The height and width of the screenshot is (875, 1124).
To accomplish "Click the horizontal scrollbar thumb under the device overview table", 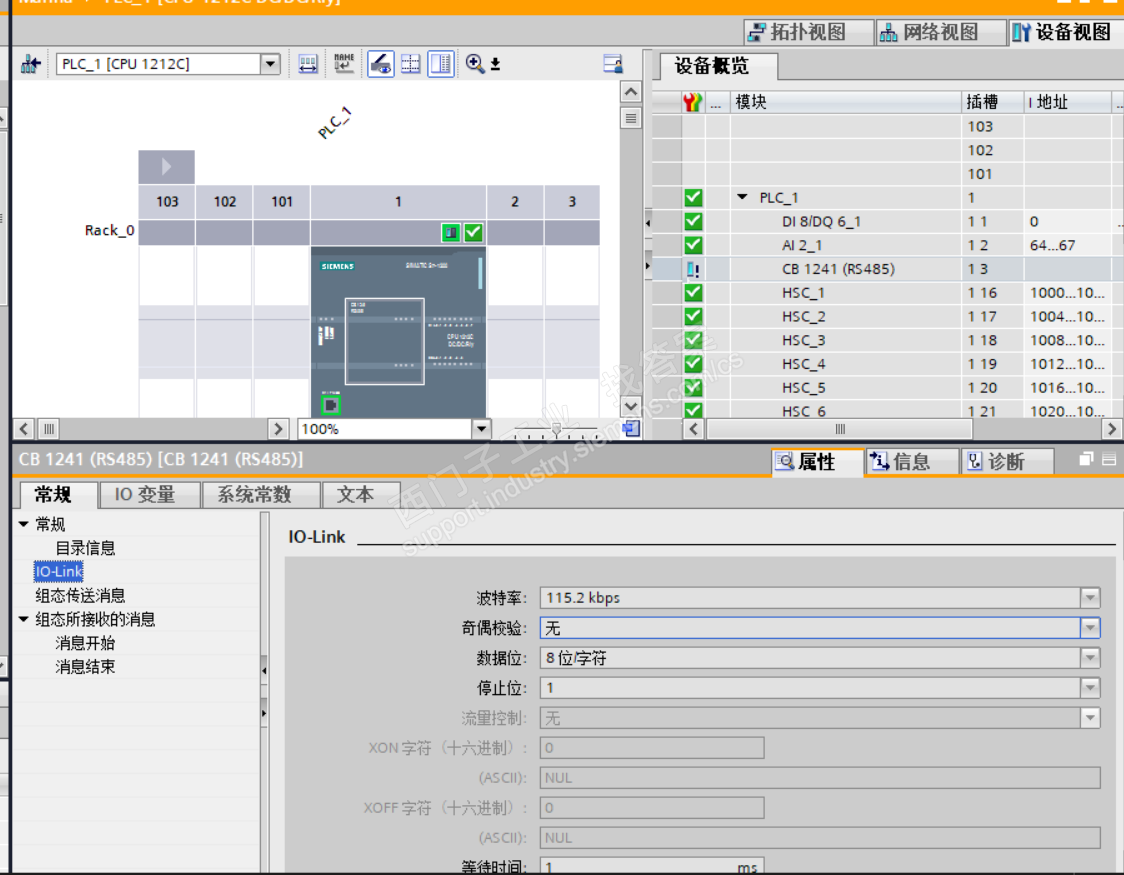I will pos(839,429).
